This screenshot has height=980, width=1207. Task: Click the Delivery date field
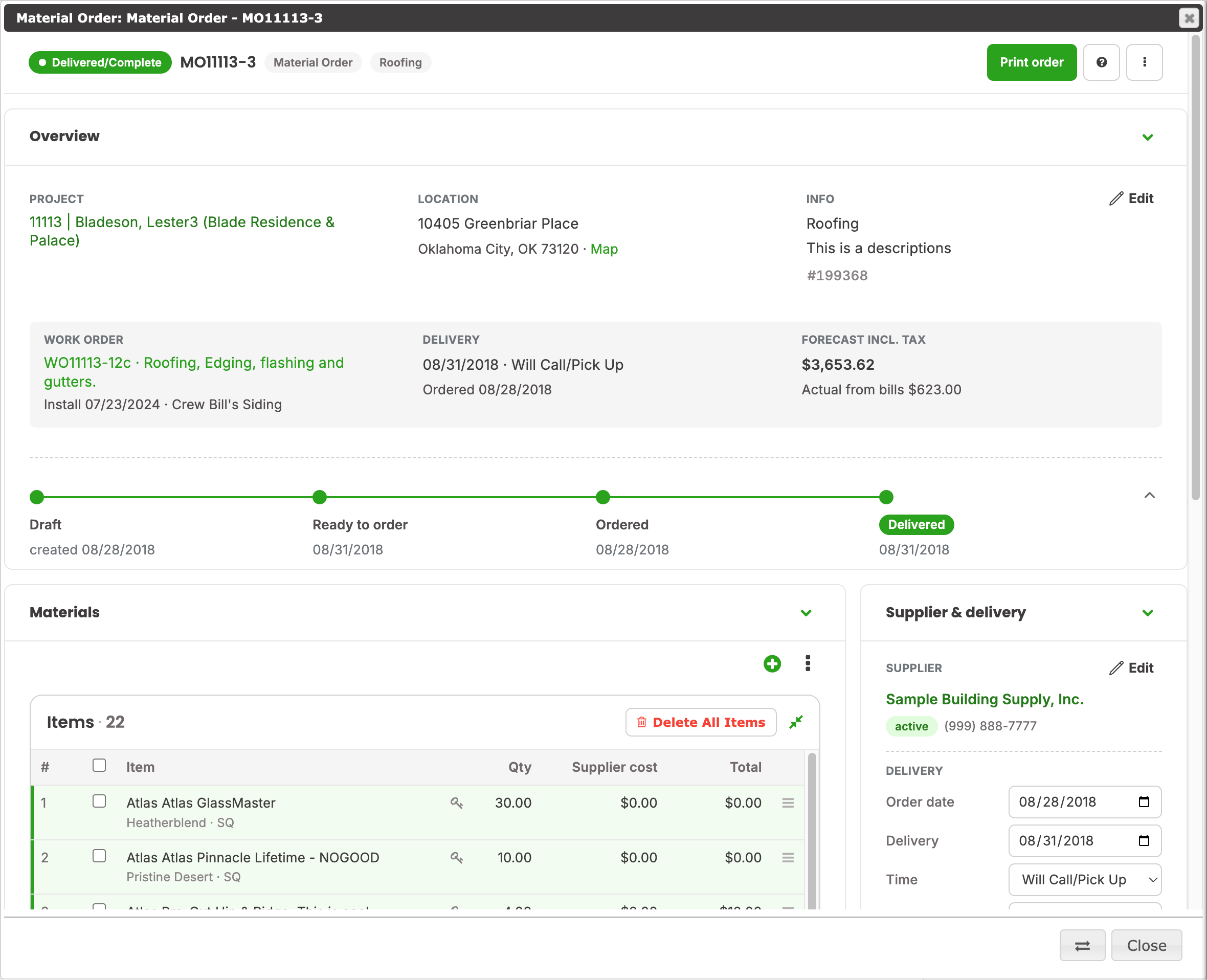[1085, 841]
